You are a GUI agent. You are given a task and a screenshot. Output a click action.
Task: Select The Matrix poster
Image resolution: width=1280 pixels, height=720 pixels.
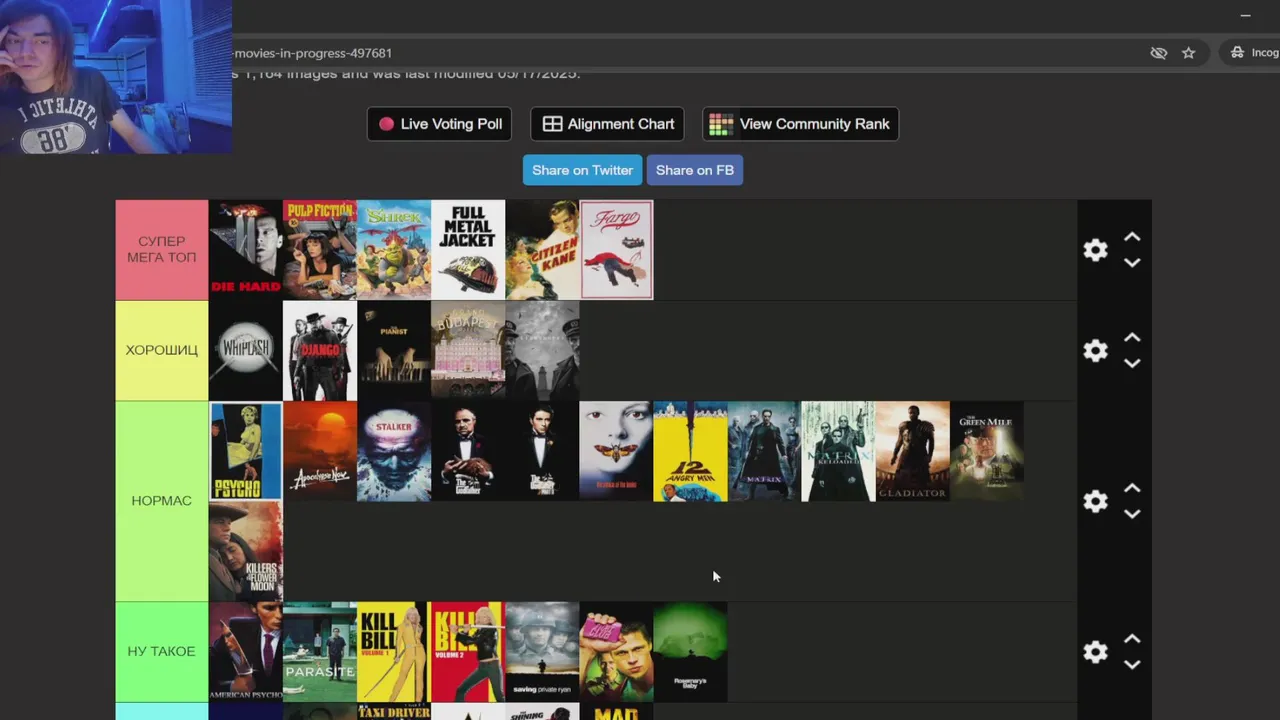pyautogui.click(x=764, y=451)
